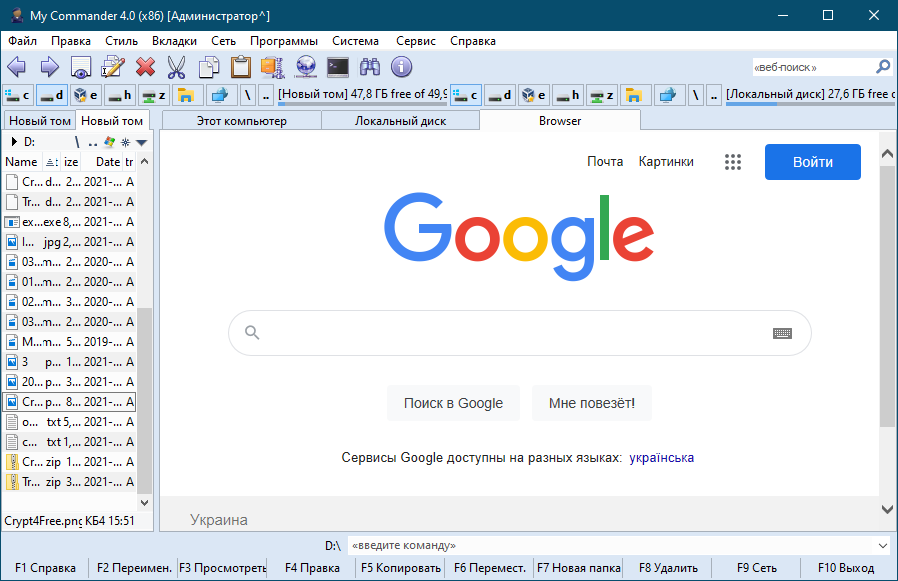Screen dimensions: 898x581
Task: Expand the triangle next to D: path
Action: pyautogui.click(x=14, y=142)
